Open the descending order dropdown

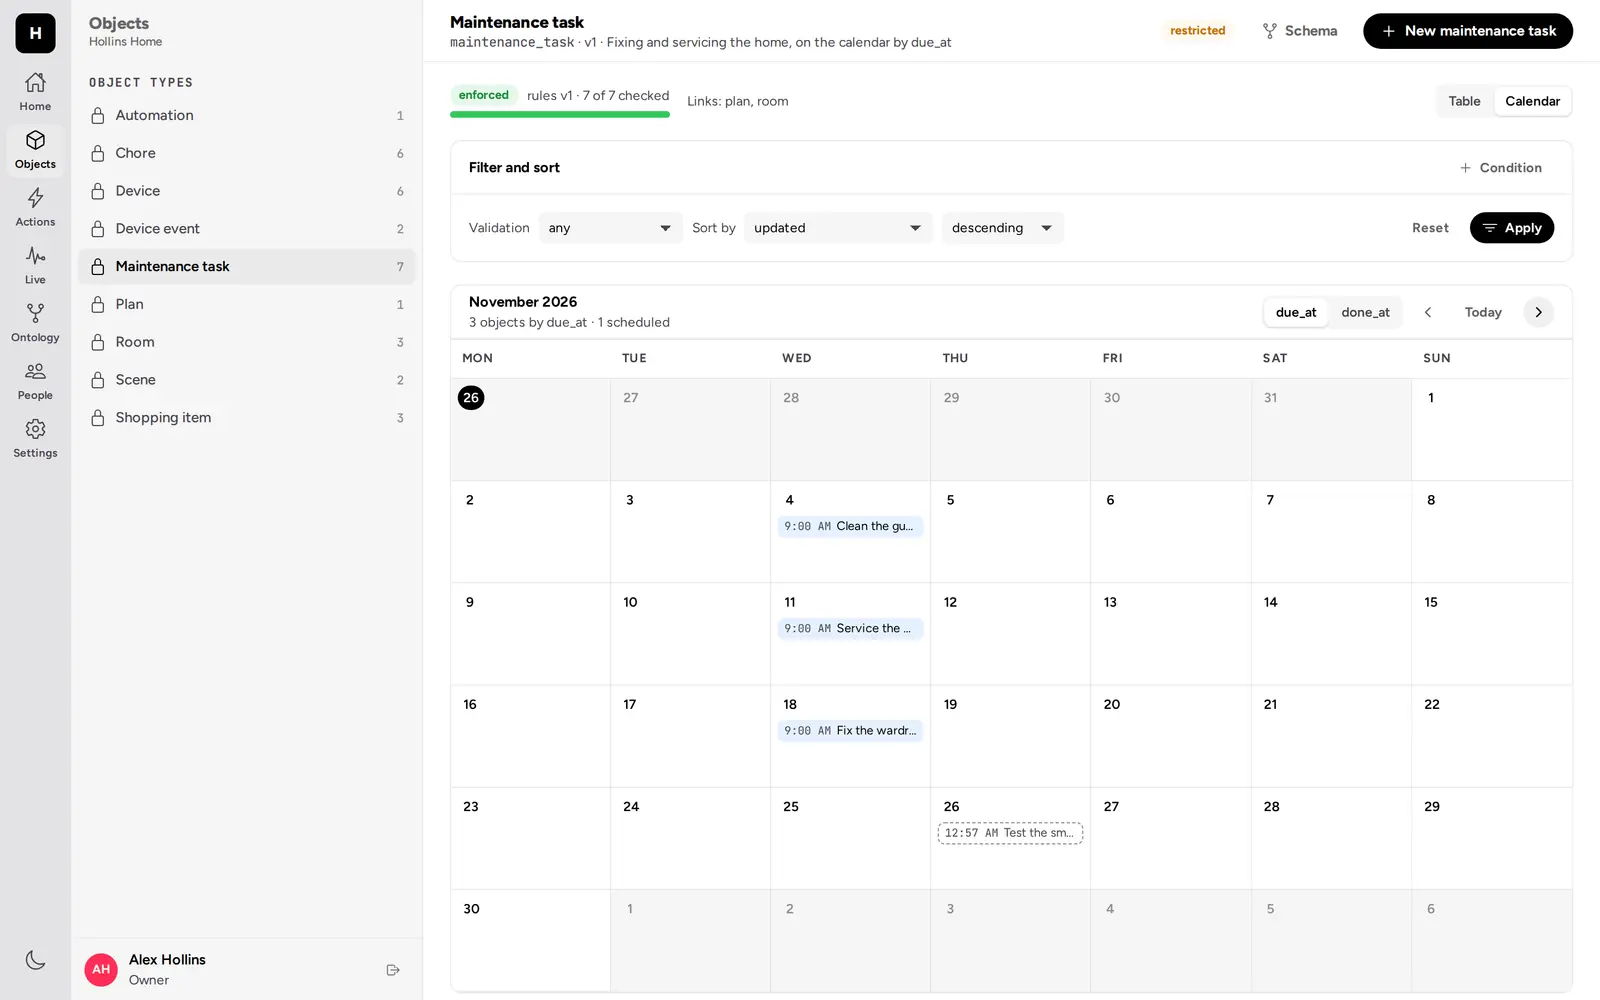pos(1002,228)
